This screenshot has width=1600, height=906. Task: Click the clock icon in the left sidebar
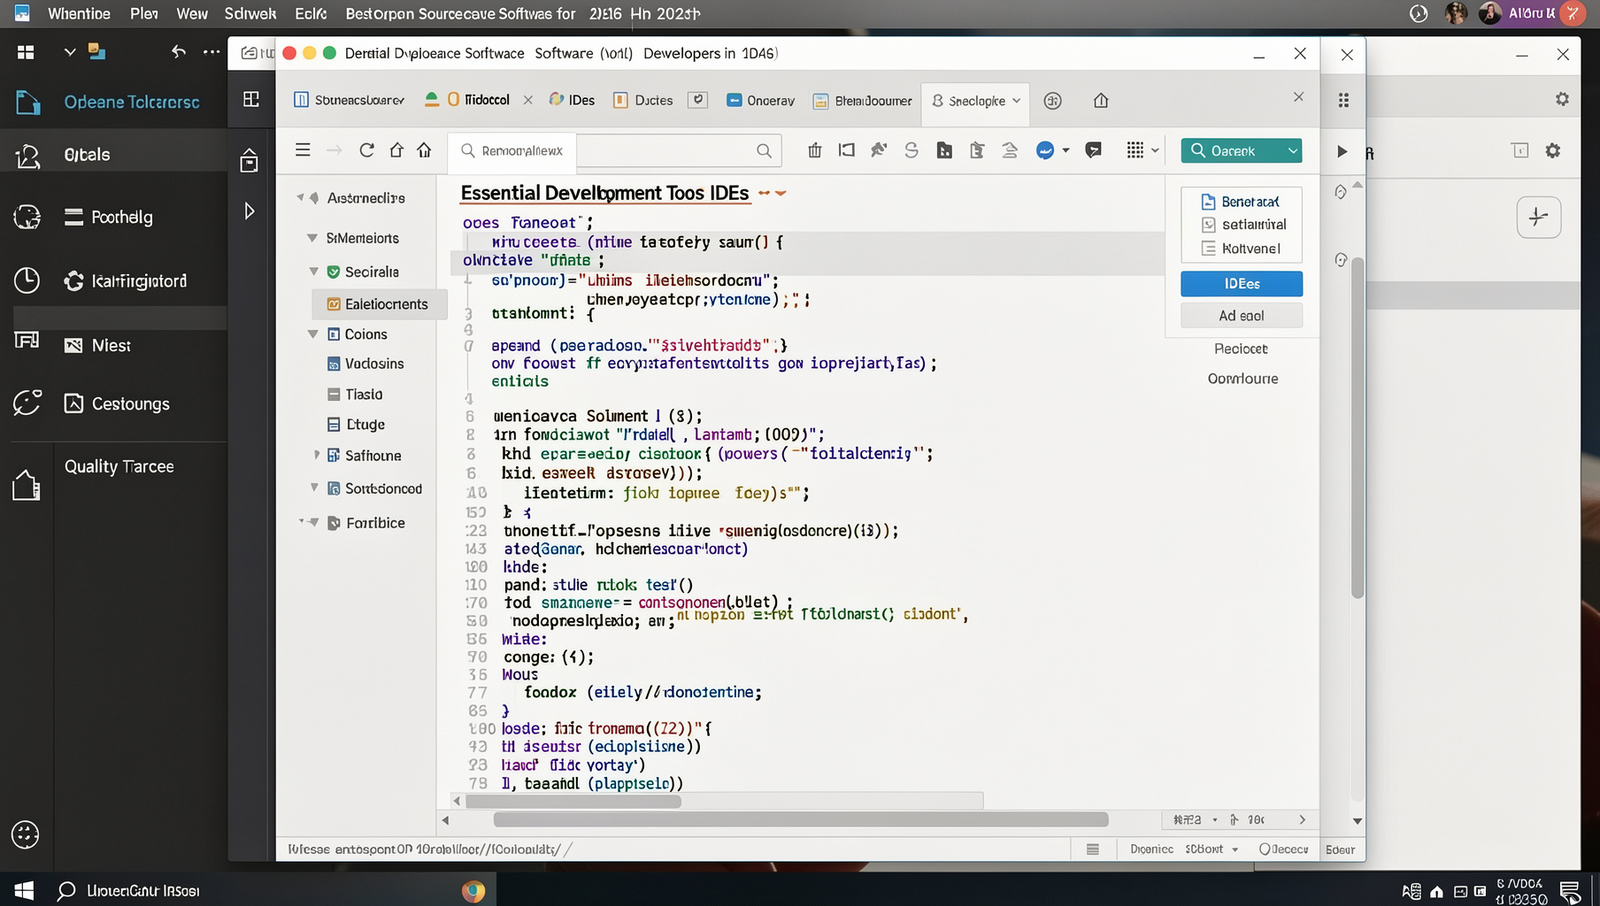27,280
